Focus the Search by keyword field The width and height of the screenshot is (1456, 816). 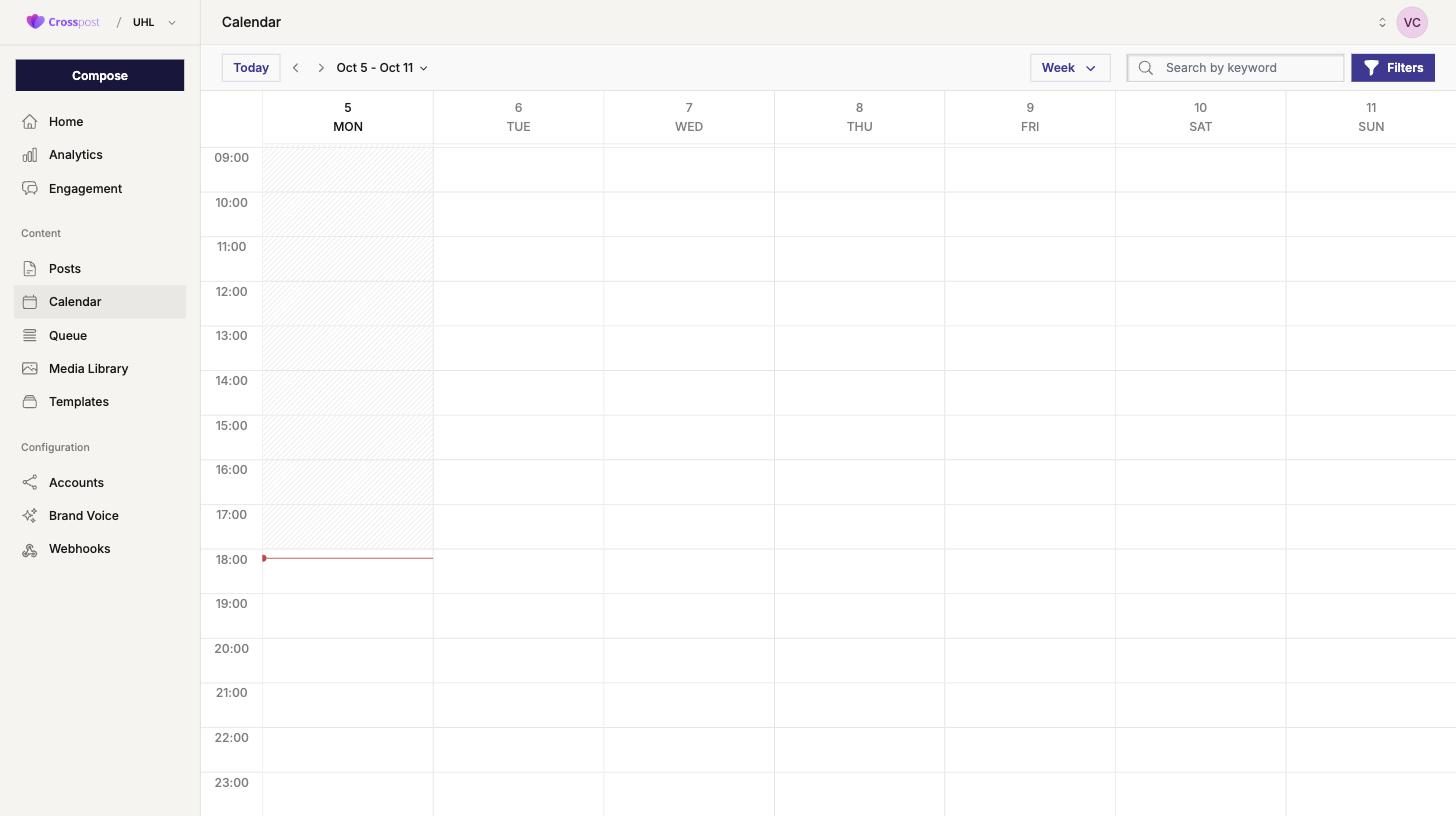[1236, 68]
